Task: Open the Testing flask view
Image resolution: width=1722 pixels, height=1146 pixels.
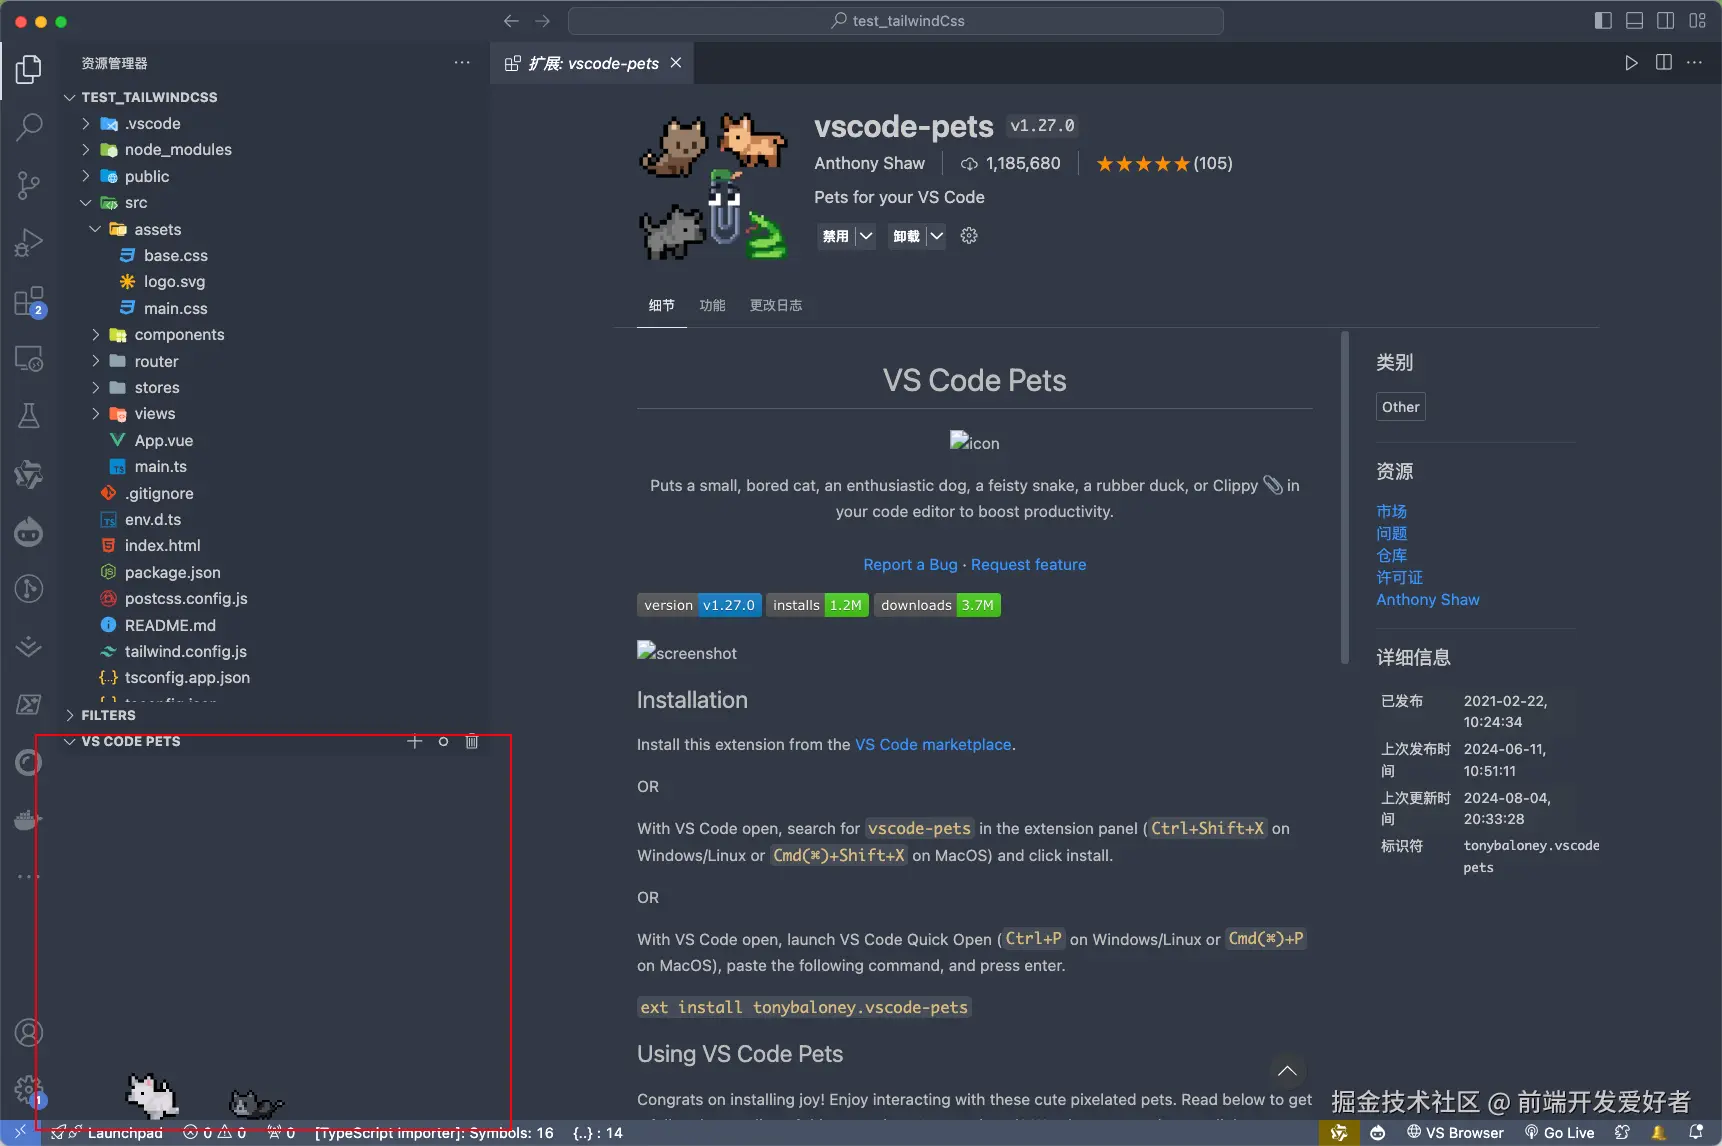Action: pos(29,416)
